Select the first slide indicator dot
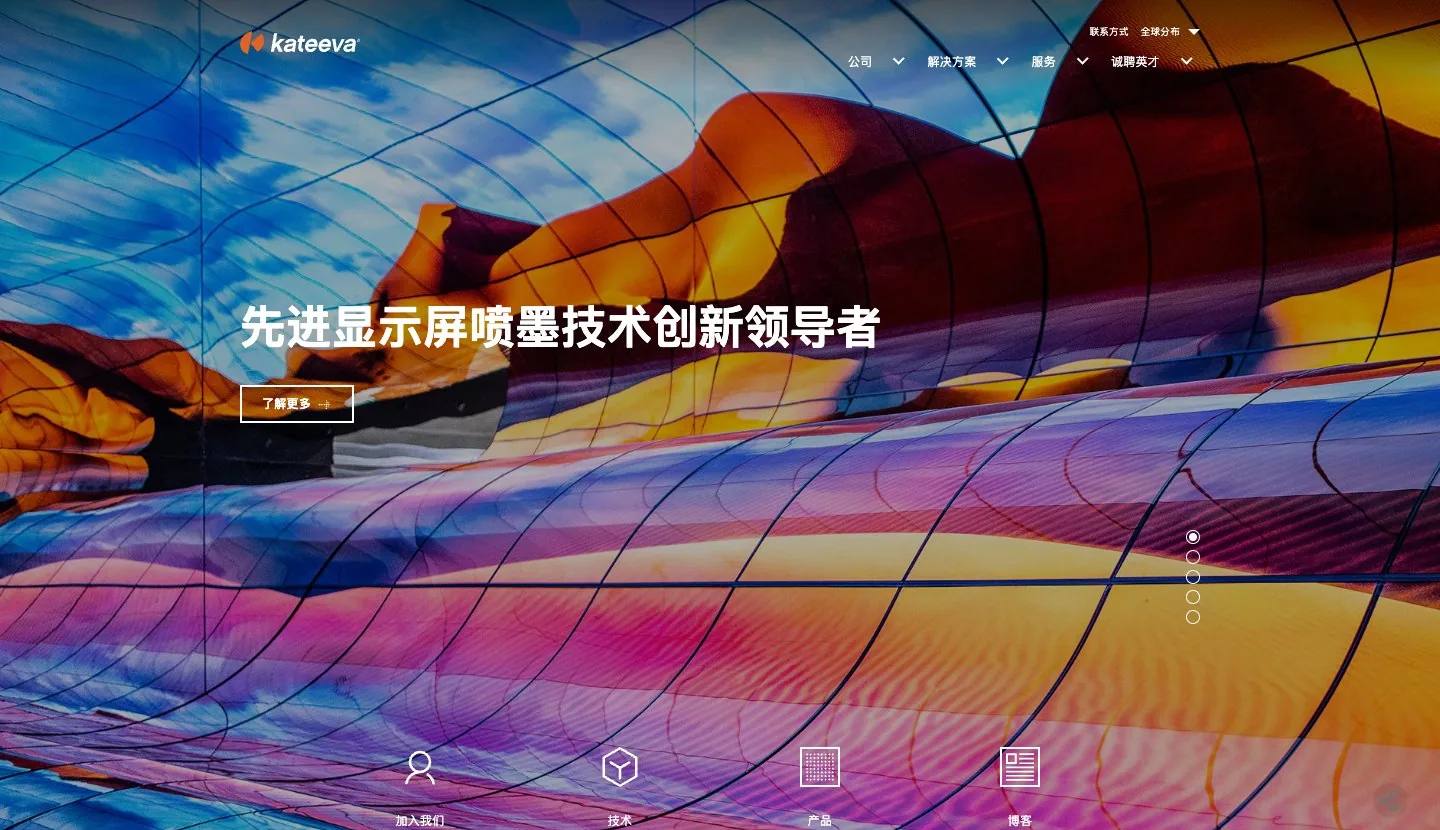Screen dimensions: 1440x830 tap(1193, 537)
